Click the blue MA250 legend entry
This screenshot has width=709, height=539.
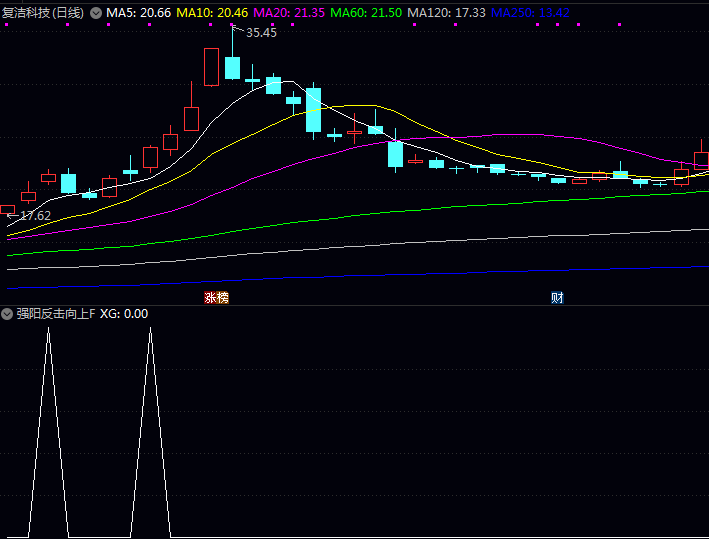[x=529, y=13]
